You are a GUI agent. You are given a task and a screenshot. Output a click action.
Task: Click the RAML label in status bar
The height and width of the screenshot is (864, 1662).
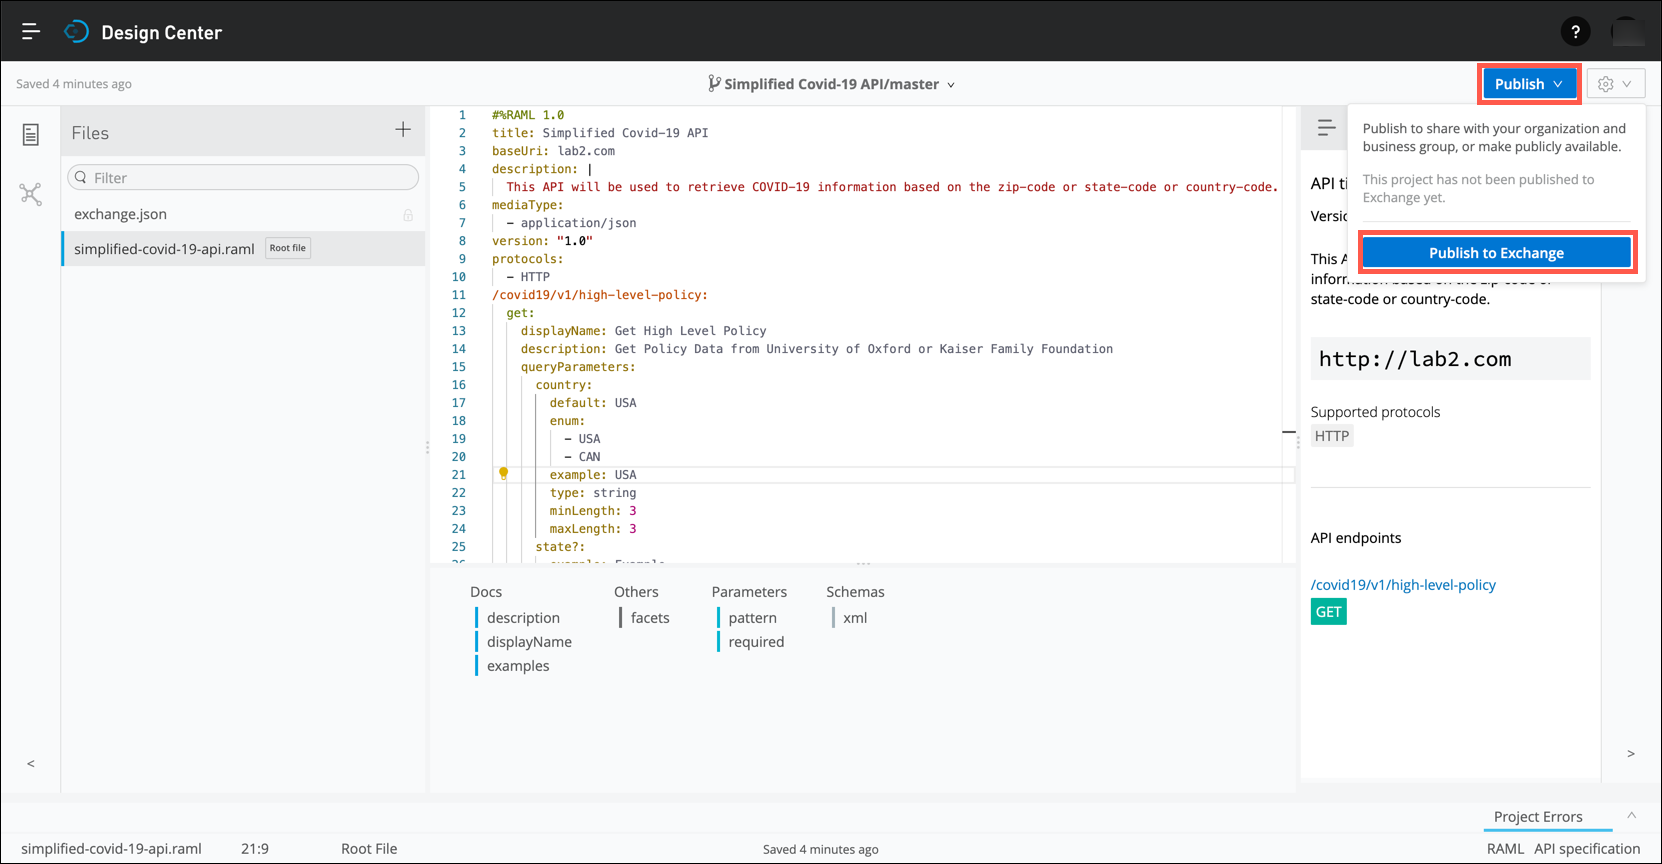pyautogui.click(x=1505, y=849)
